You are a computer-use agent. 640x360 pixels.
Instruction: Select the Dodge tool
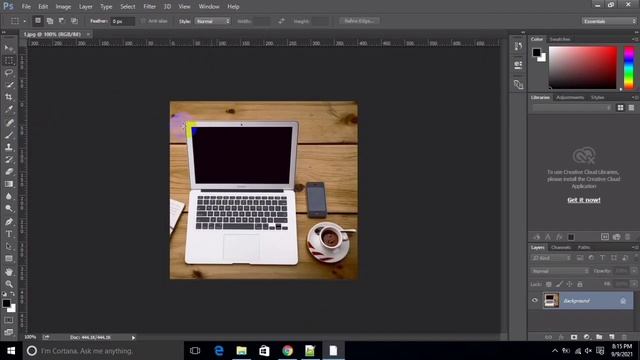click(9, 209)
